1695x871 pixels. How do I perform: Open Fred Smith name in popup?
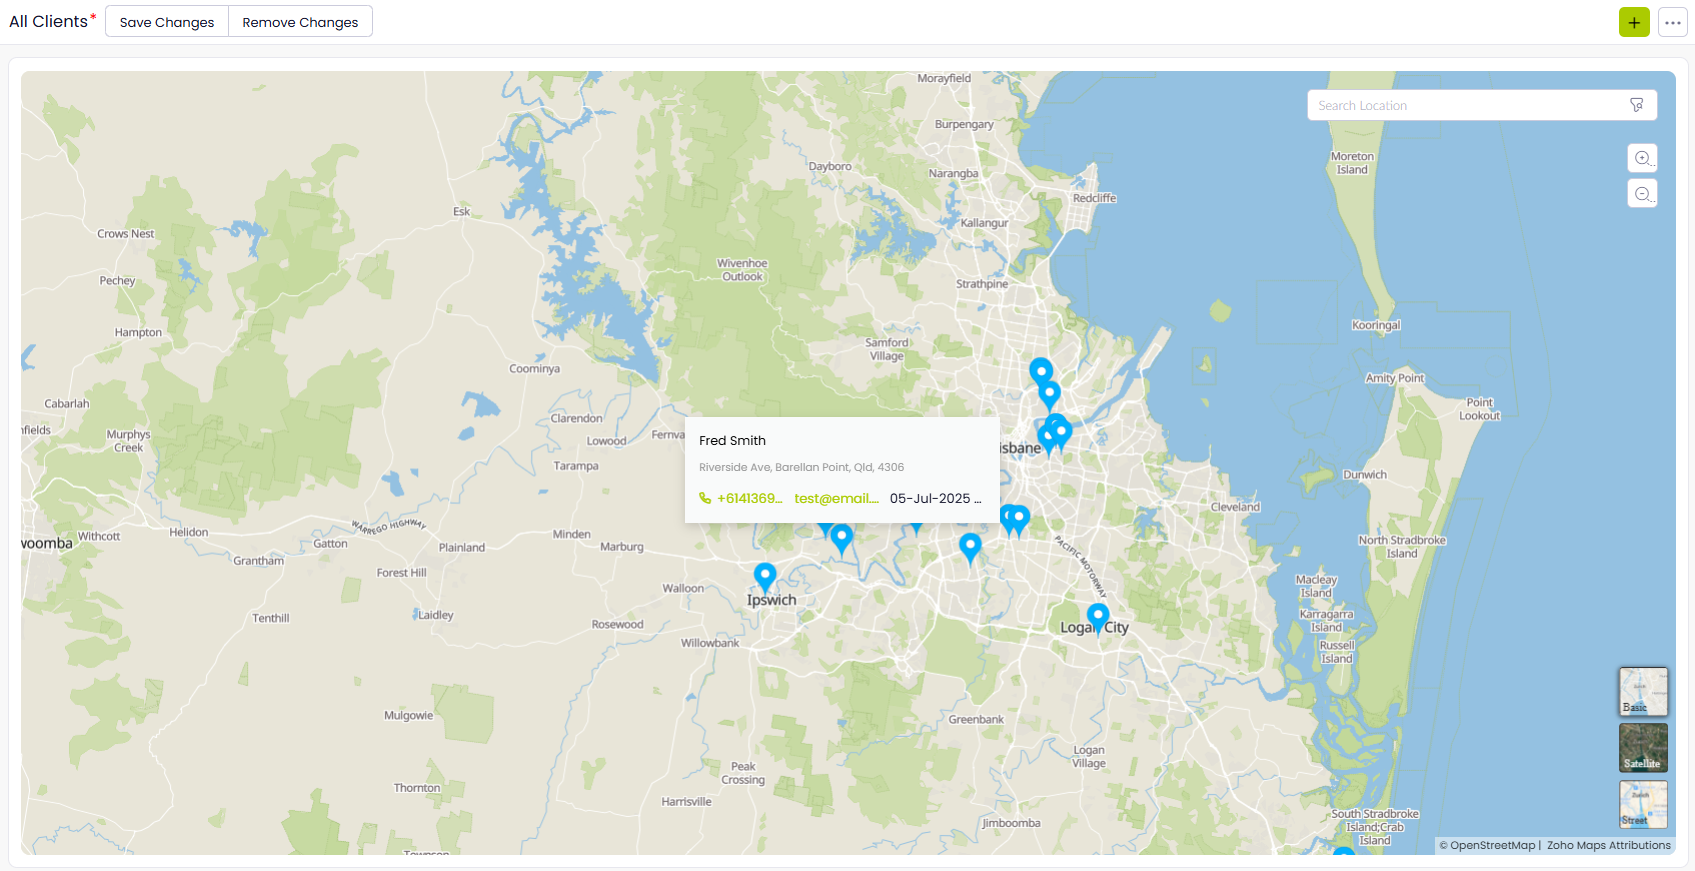pos(732,440)
